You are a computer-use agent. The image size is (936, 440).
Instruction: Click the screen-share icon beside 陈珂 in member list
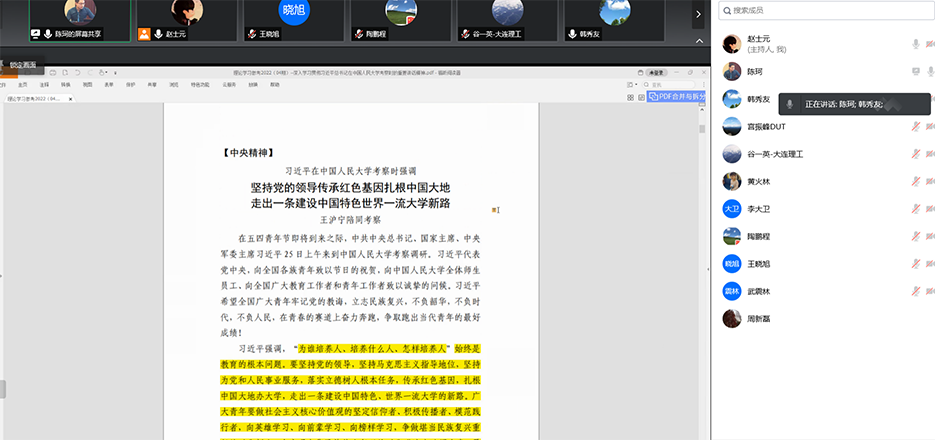tap(916, 72)
